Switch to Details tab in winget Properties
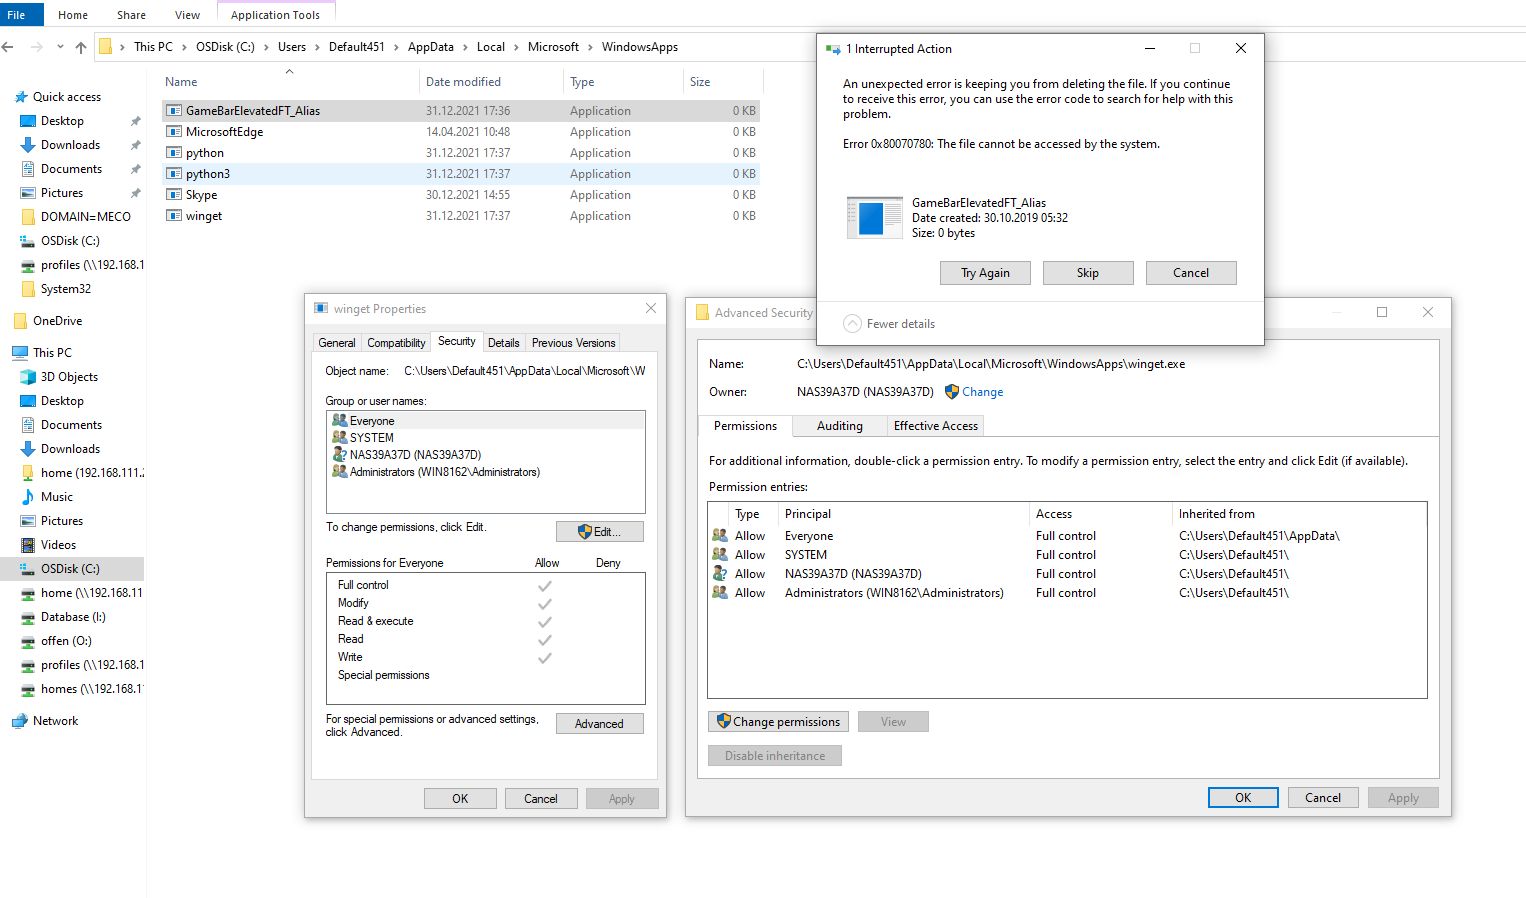This screenshot has height=898, width=1526. [x=504, y=343]
